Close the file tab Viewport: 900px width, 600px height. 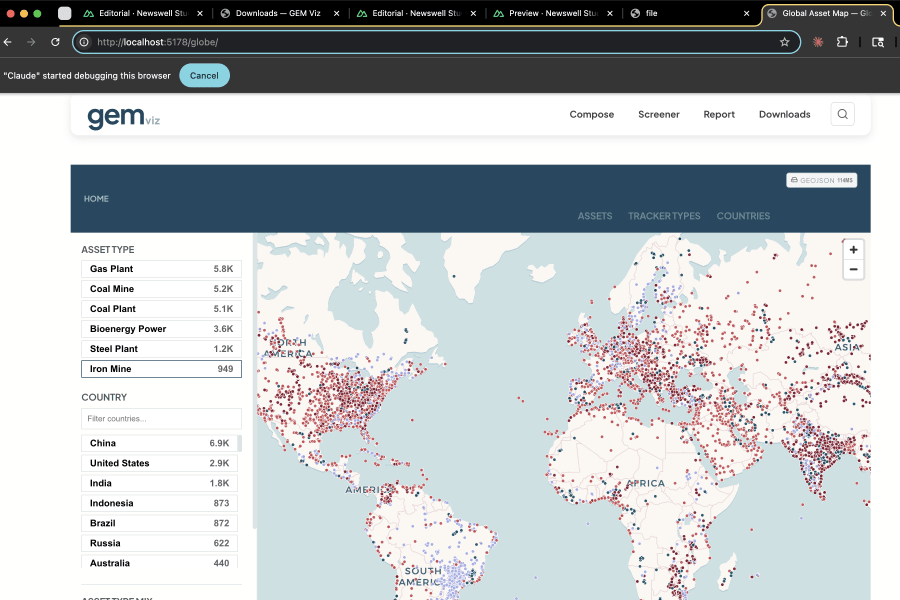[746, 13]
